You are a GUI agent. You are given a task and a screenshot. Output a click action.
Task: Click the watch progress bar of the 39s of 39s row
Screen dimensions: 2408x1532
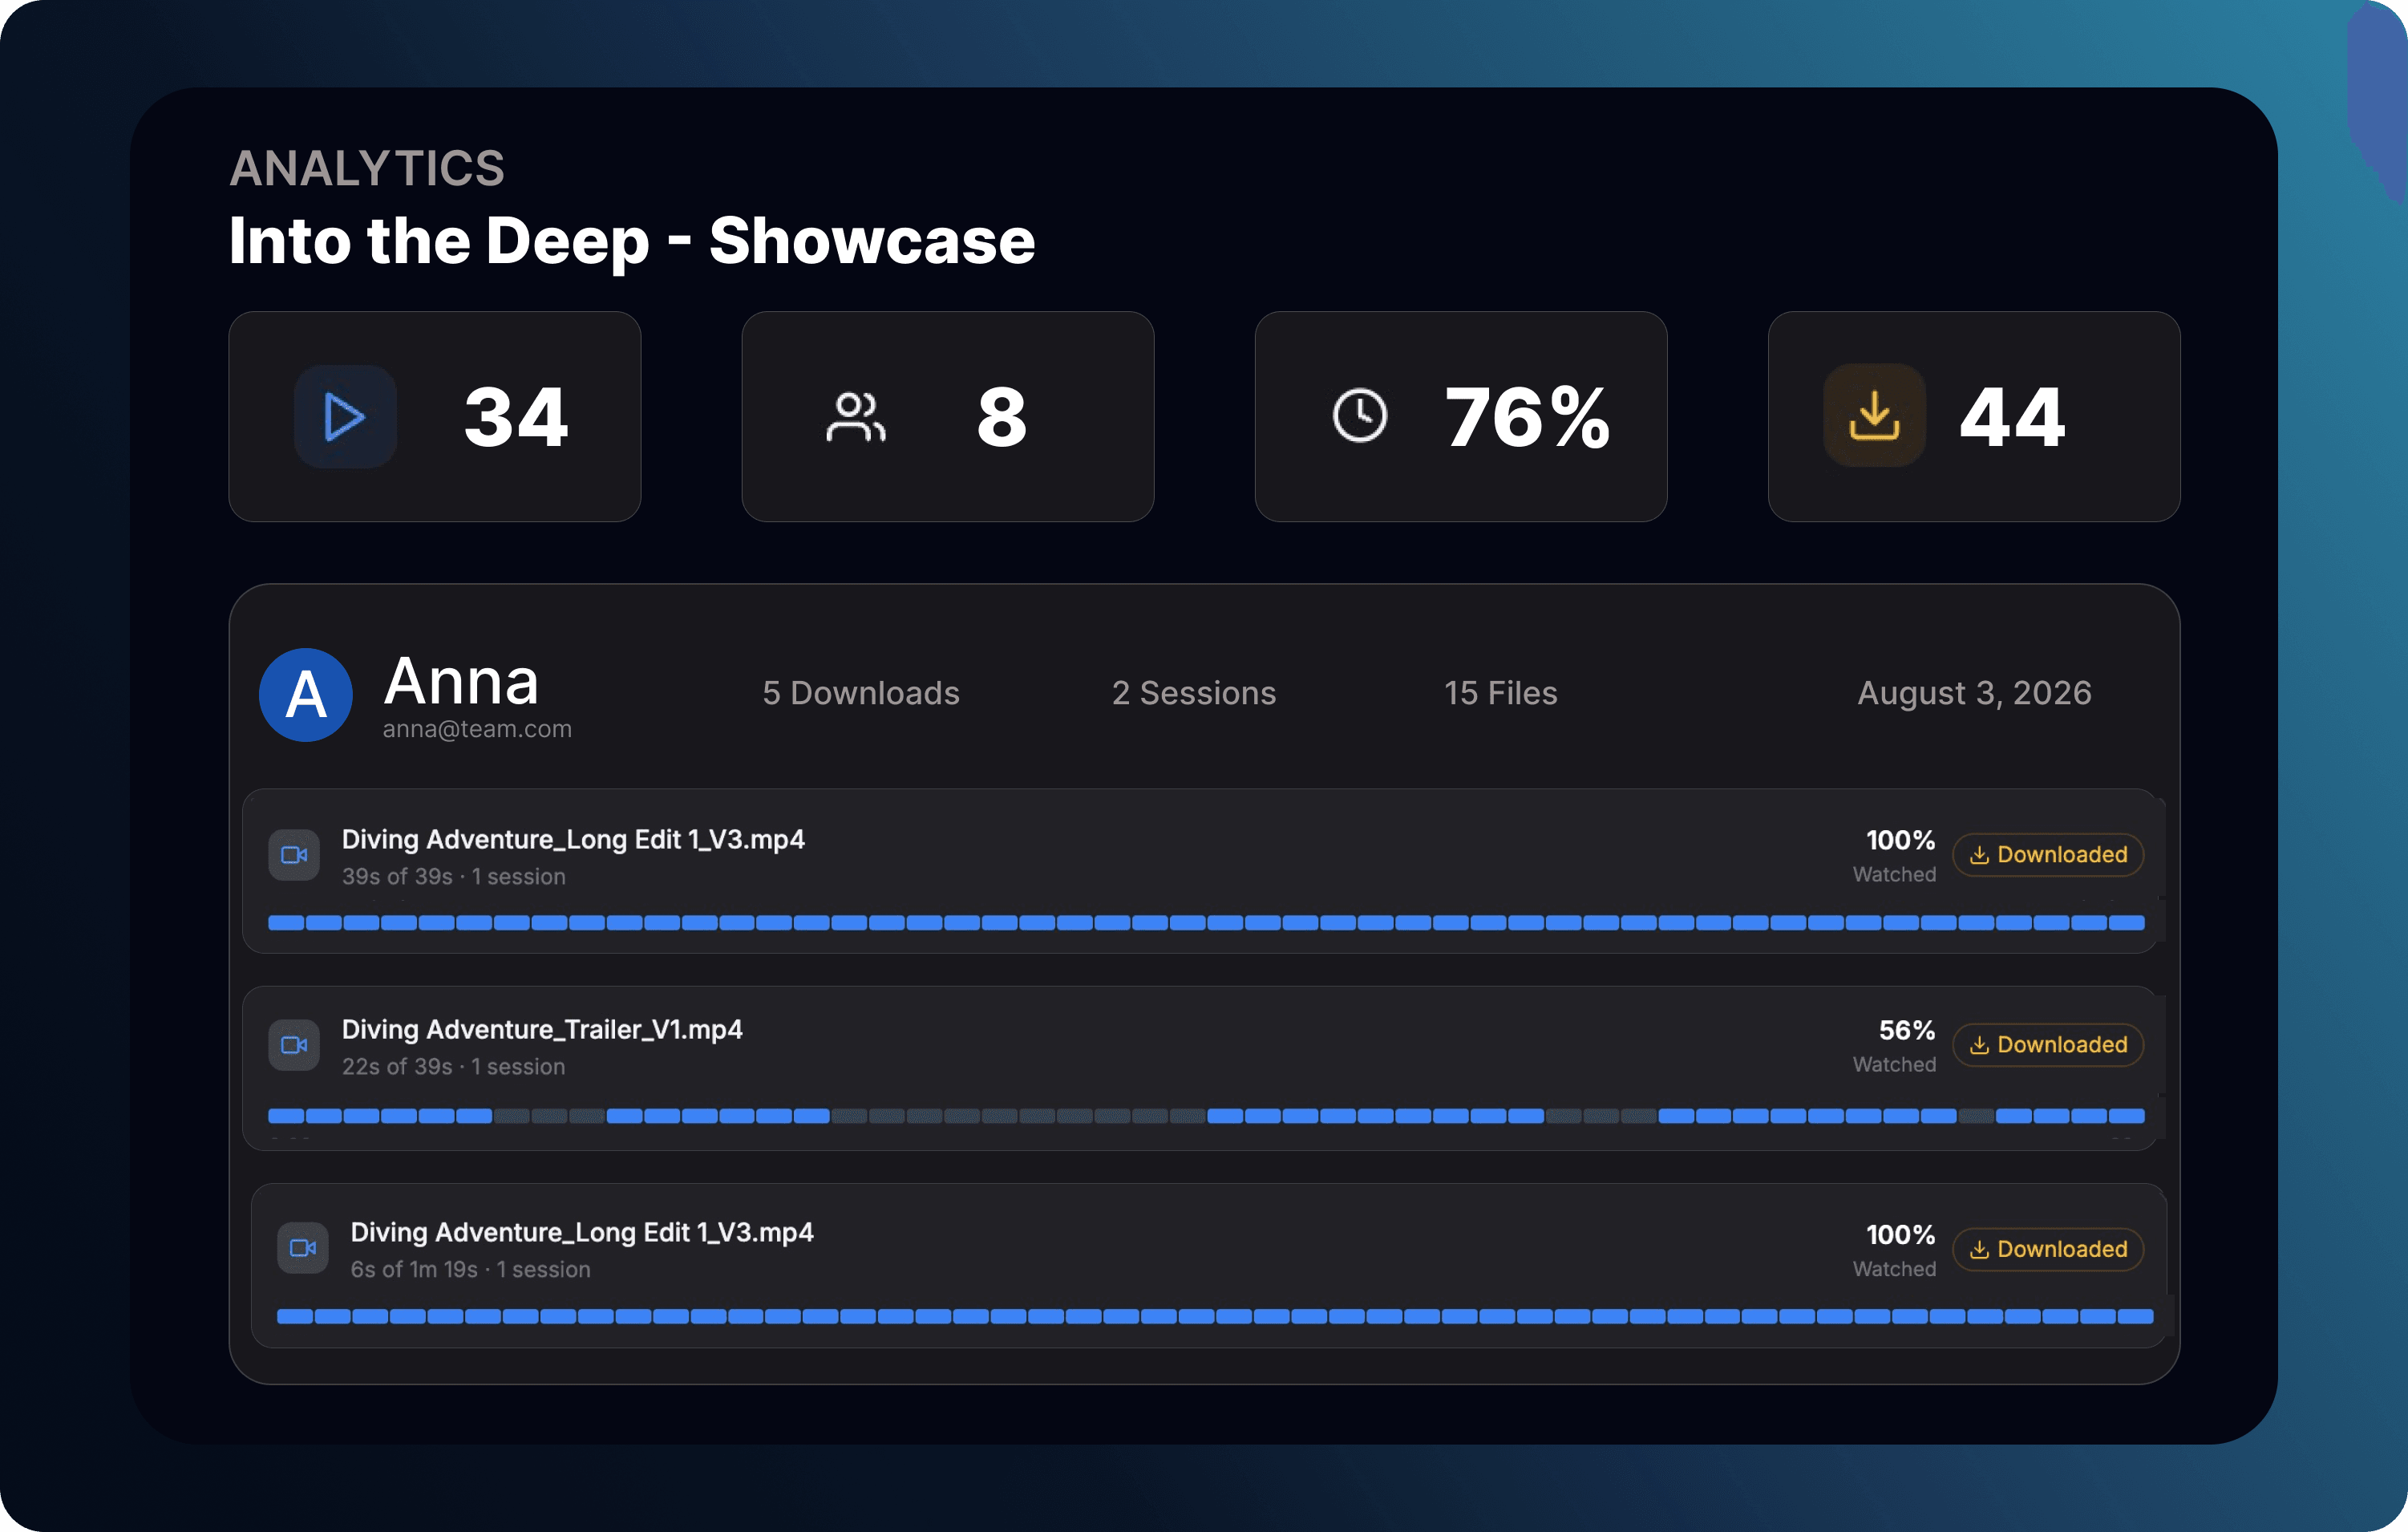pyautogui.click(x=1206, y=923)
